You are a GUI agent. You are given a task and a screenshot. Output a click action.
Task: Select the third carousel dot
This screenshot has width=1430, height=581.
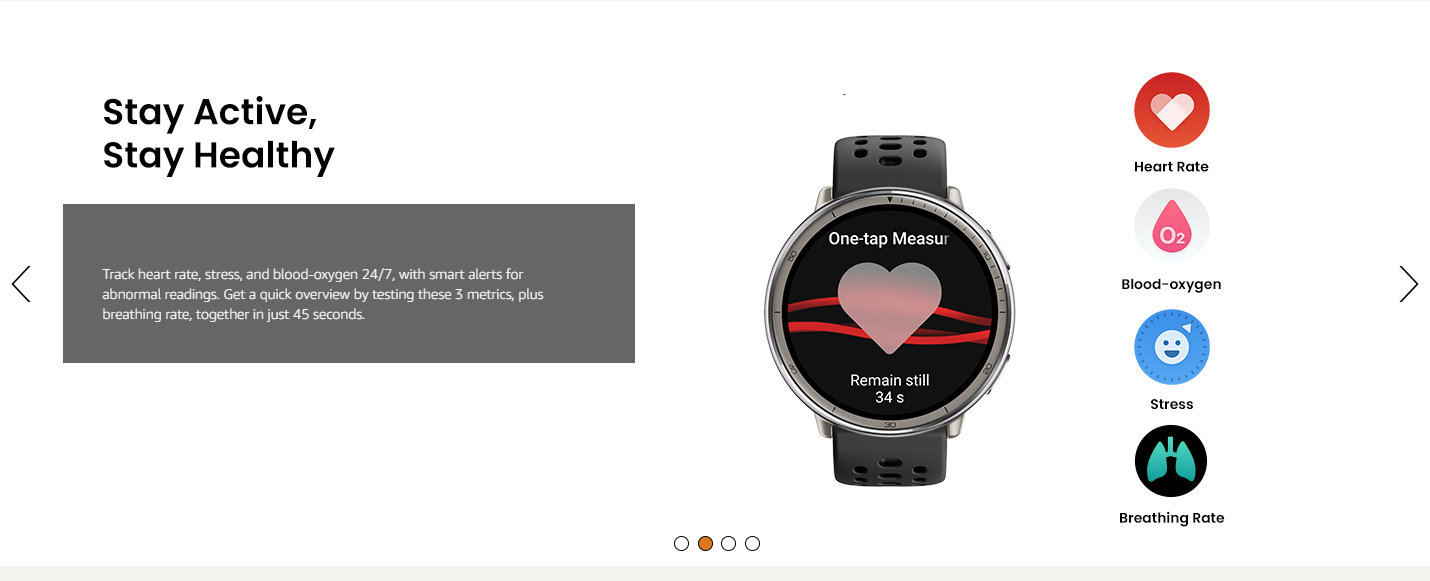coord(728,543)
